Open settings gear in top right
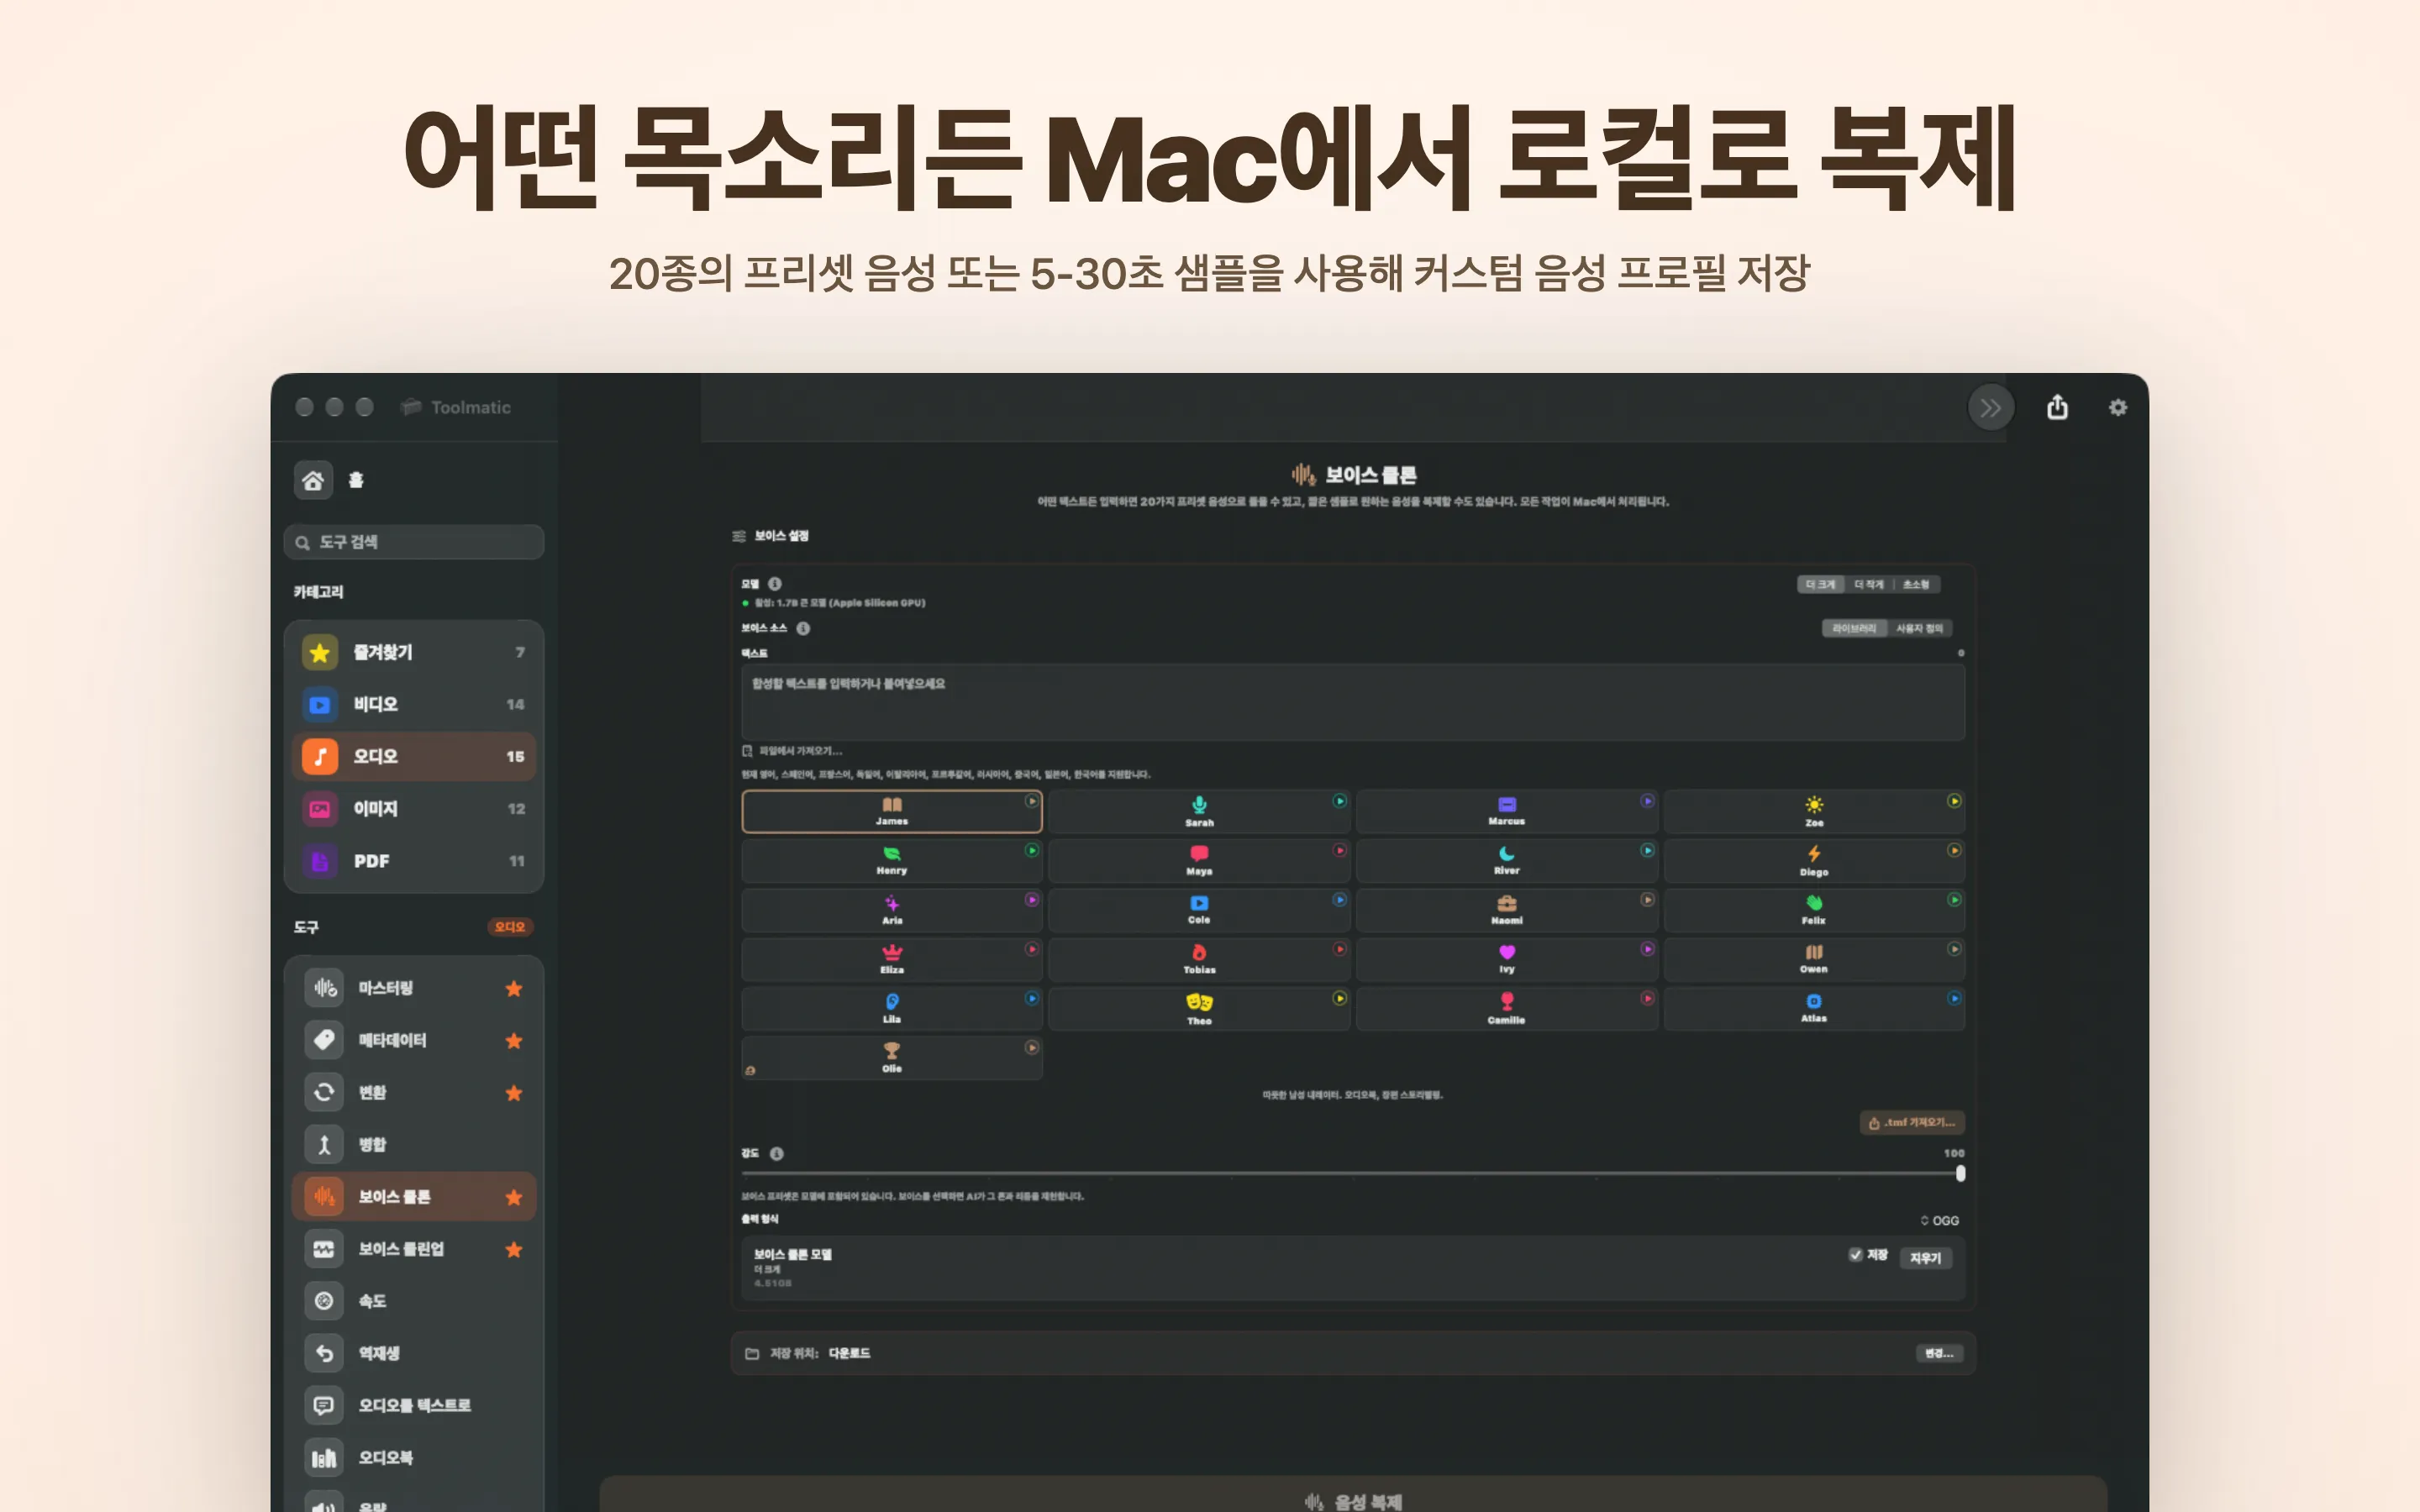Viewport: 2420px width, 1512px height. coord(2118,408)
